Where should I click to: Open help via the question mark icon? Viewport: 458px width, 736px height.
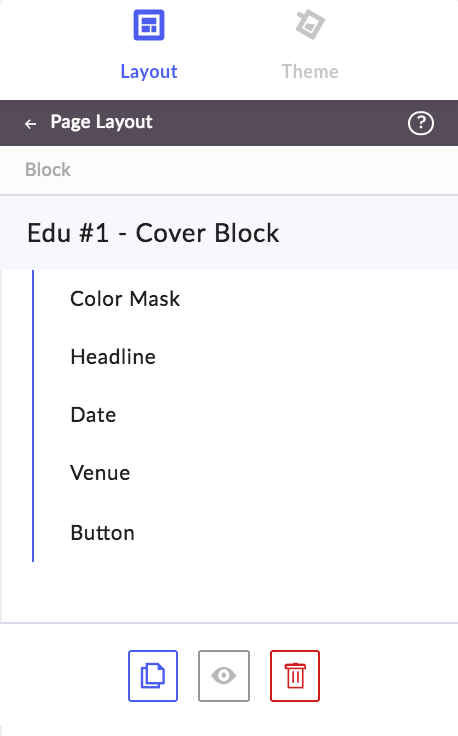[420, 123]
